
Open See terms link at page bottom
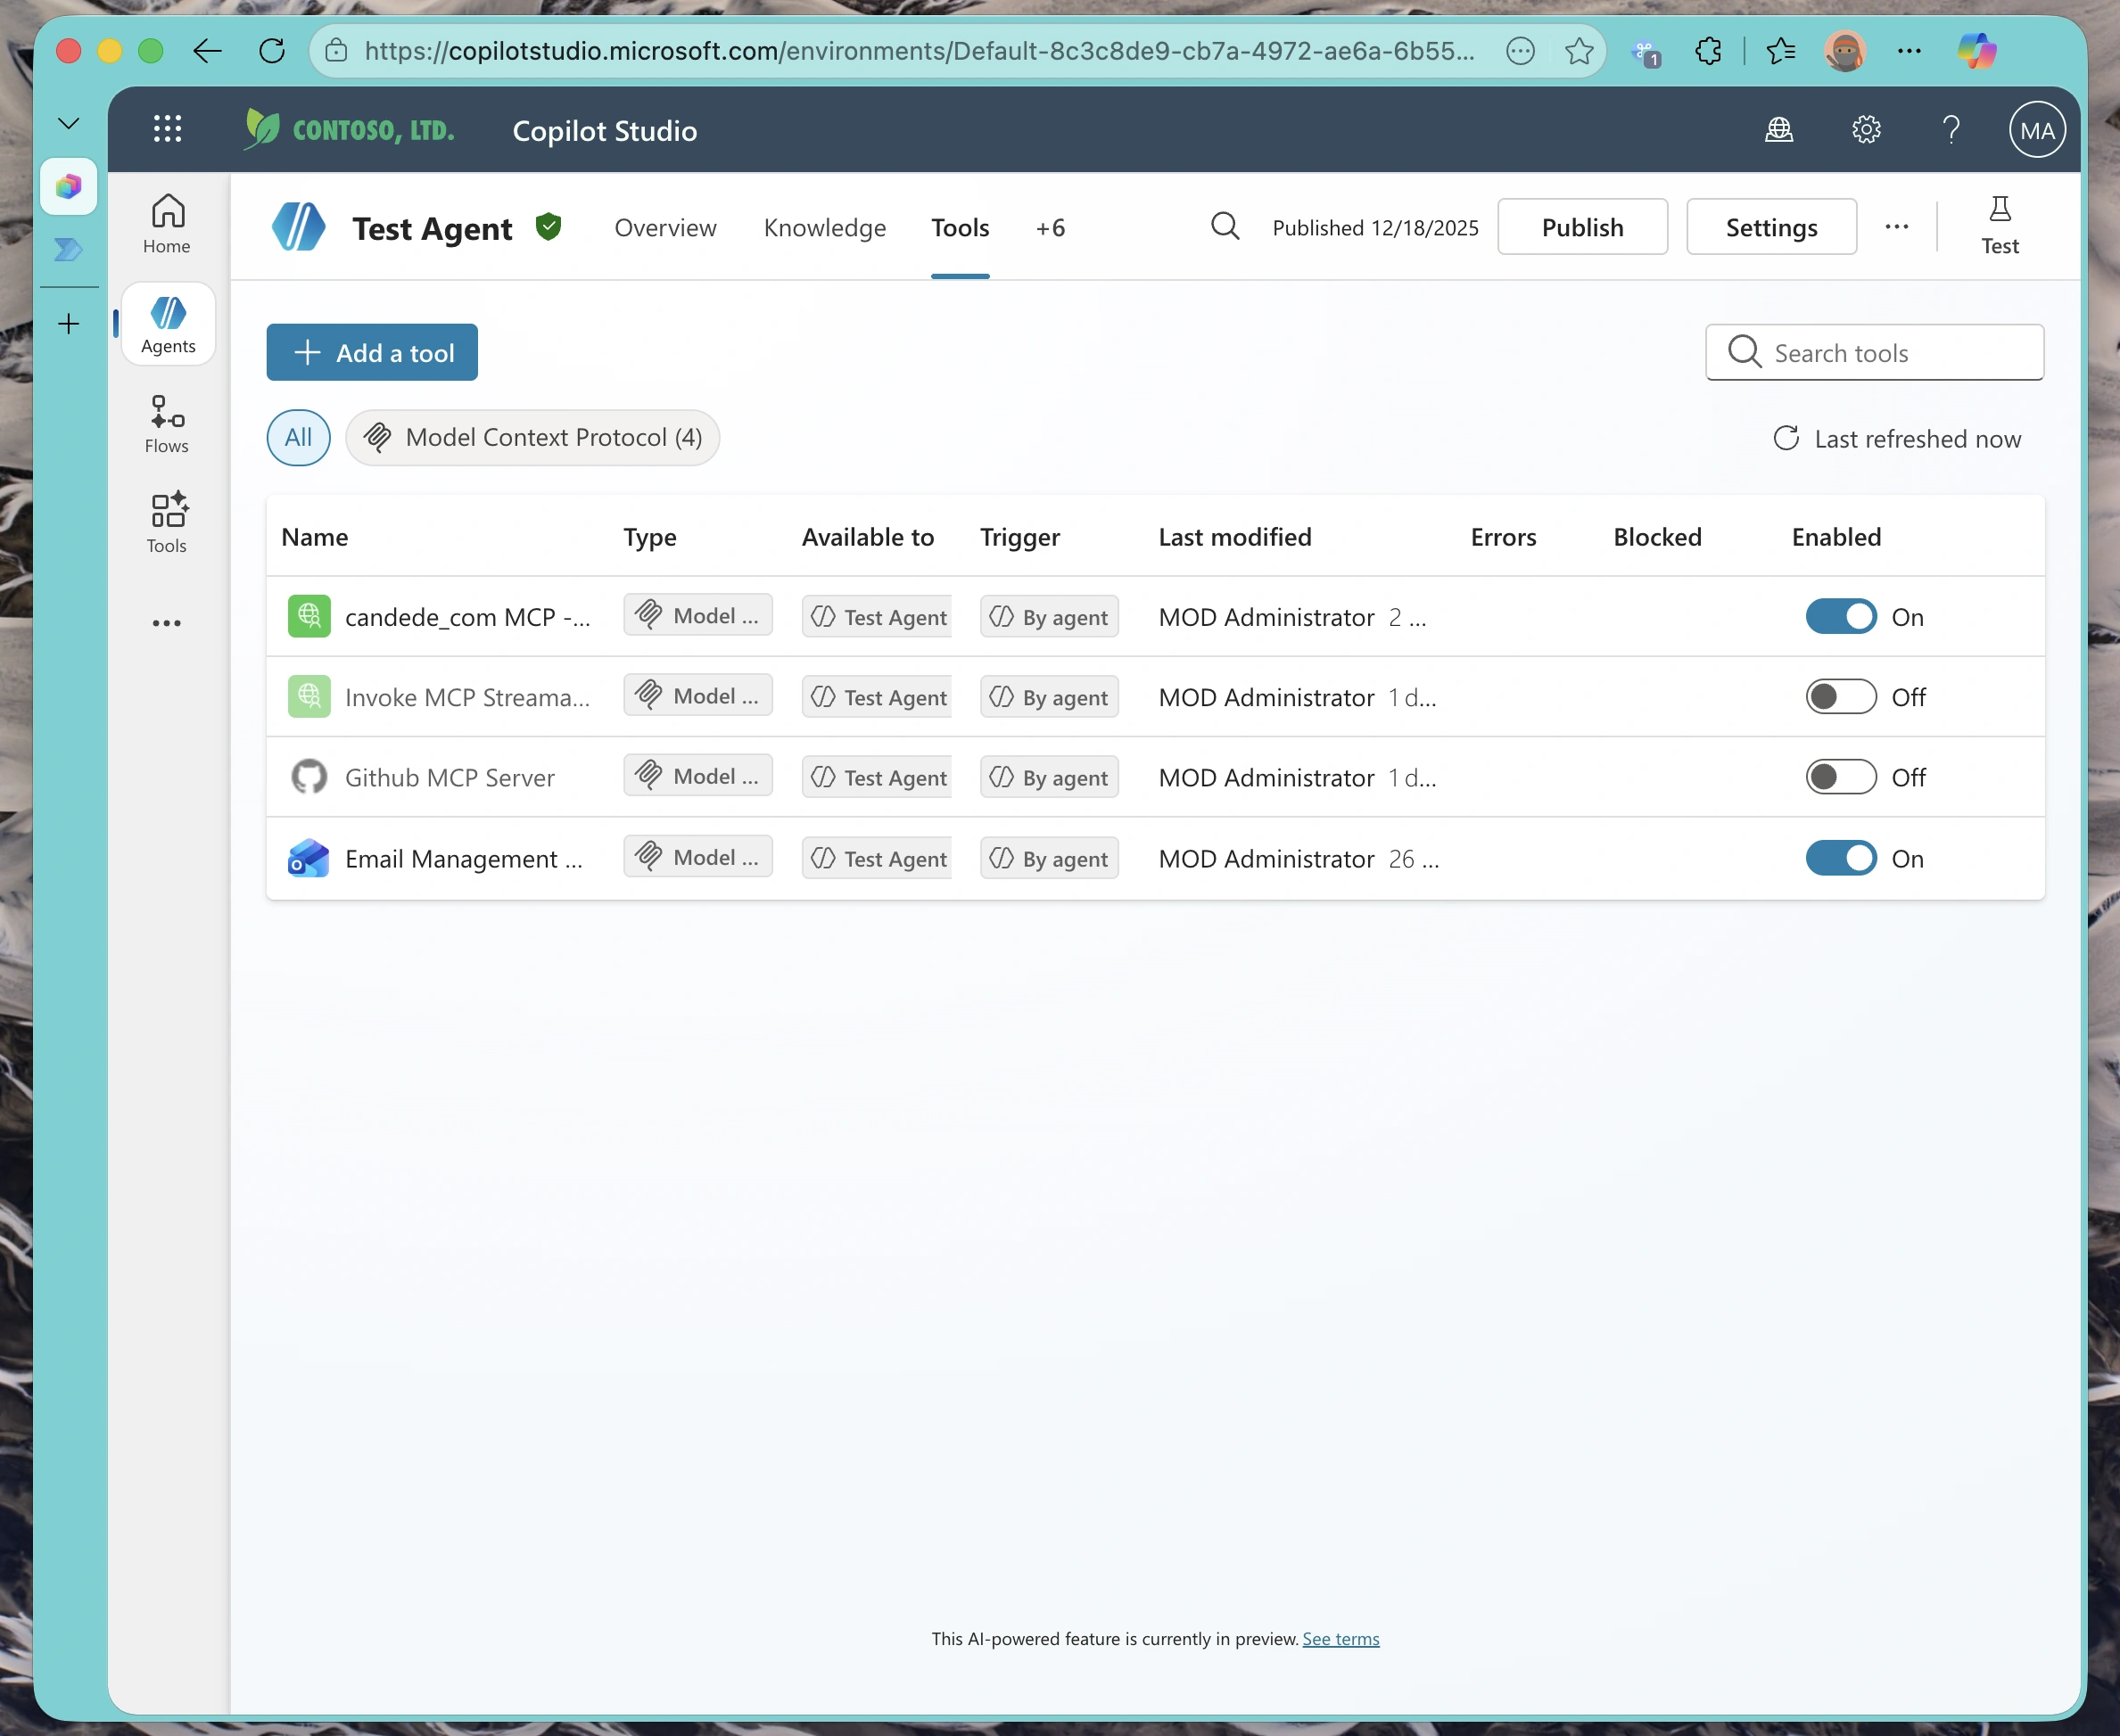click(1341, 1638)
